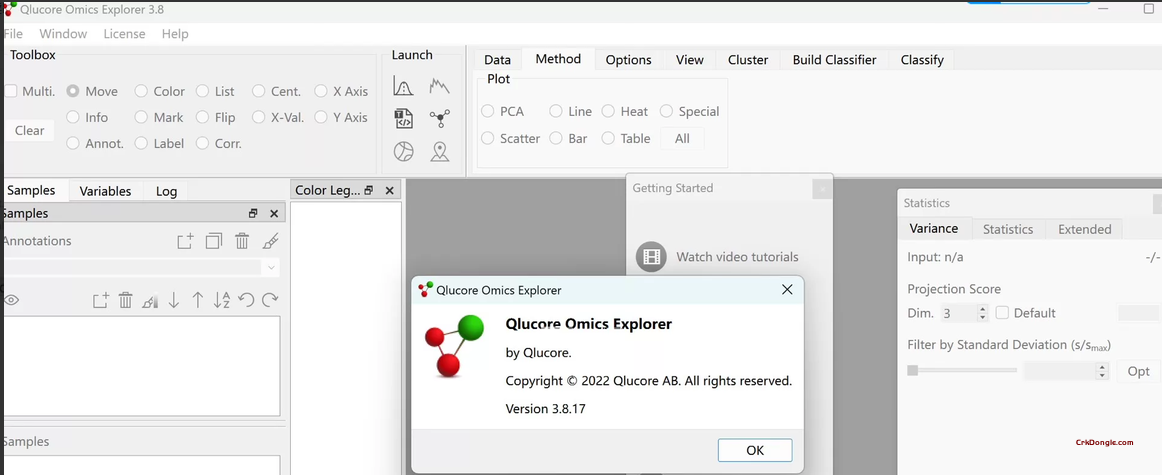The image size is (1162, 475).
Task: Click OK in the about dialog
Action: [755, 450]
